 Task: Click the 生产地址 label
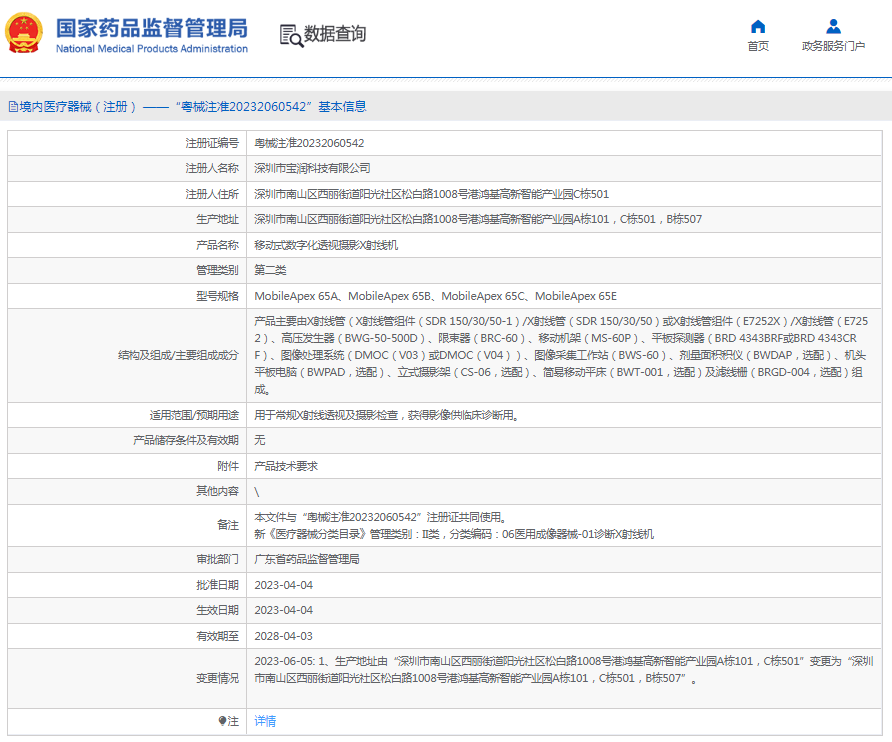click(217, 219)
